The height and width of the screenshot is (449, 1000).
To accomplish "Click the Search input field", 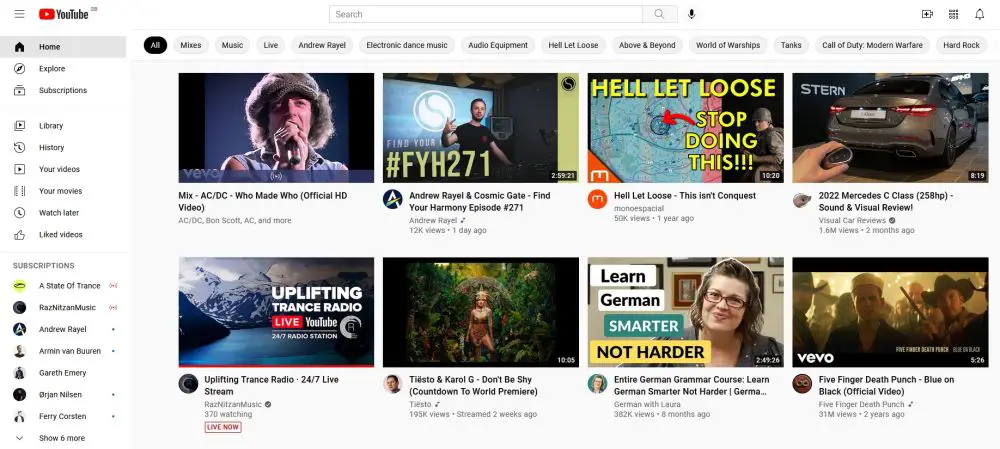I will point(486,14).
